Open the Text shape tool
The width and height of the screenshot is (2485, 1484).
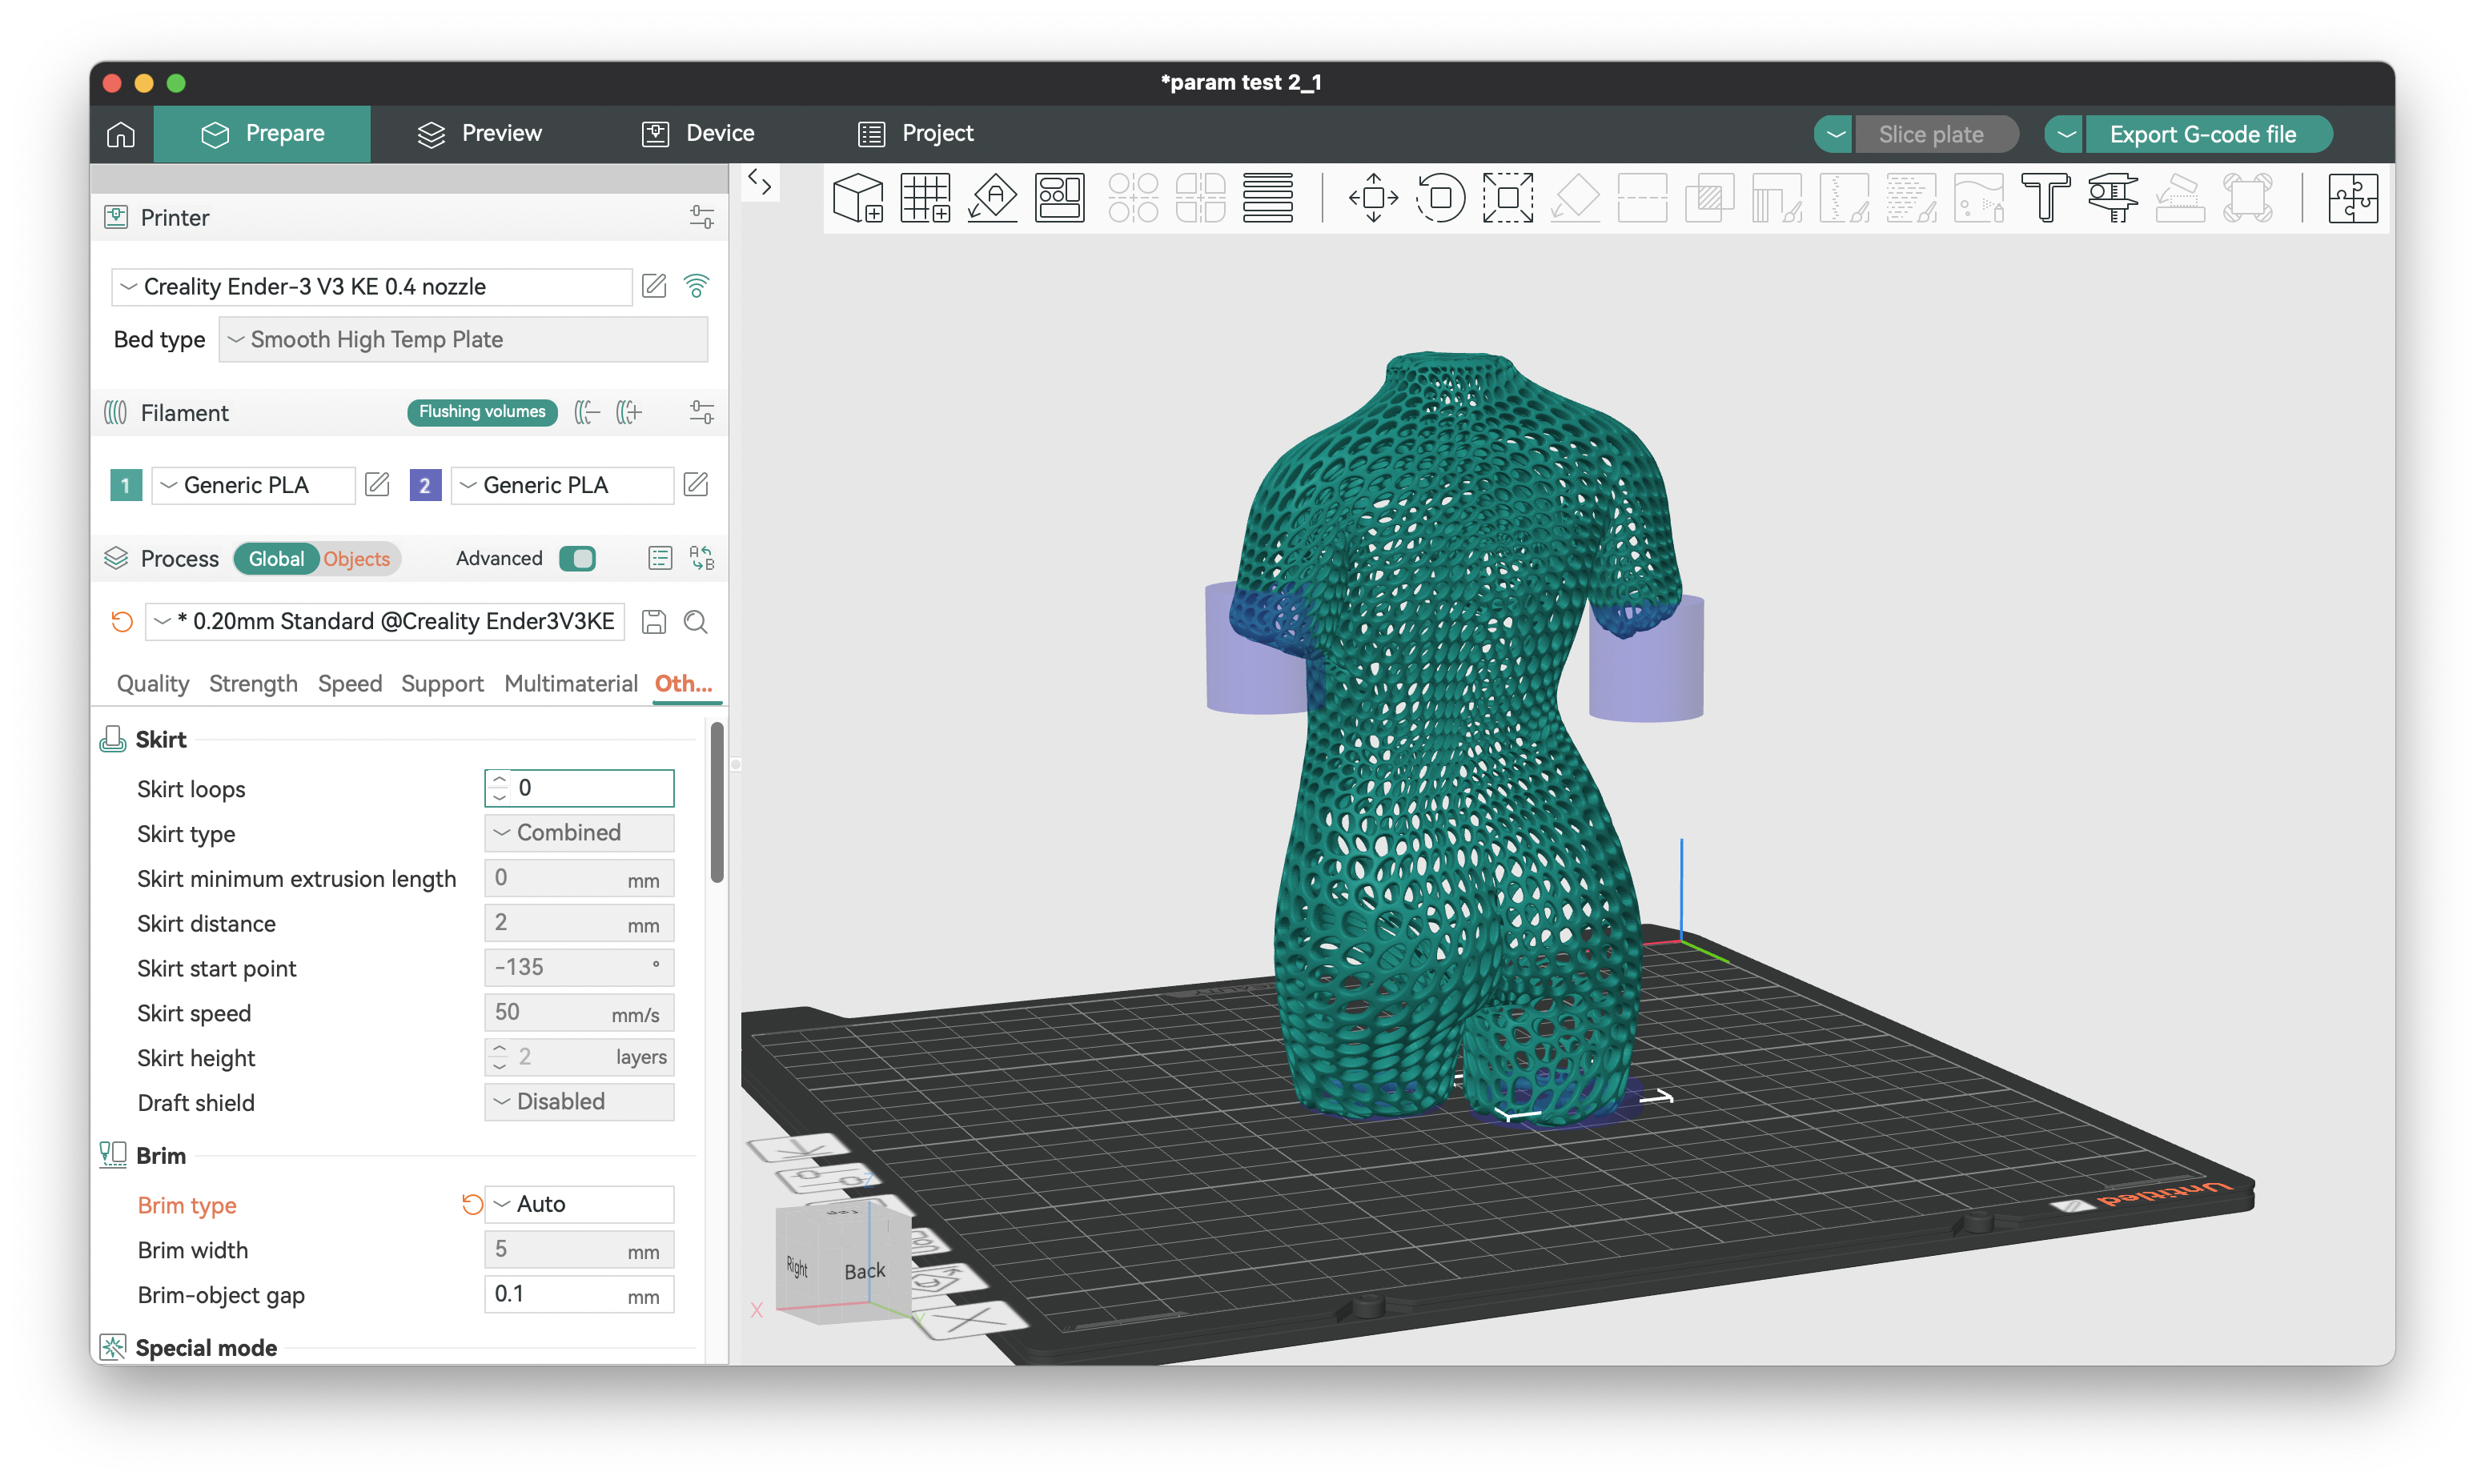pos(2045,197)
